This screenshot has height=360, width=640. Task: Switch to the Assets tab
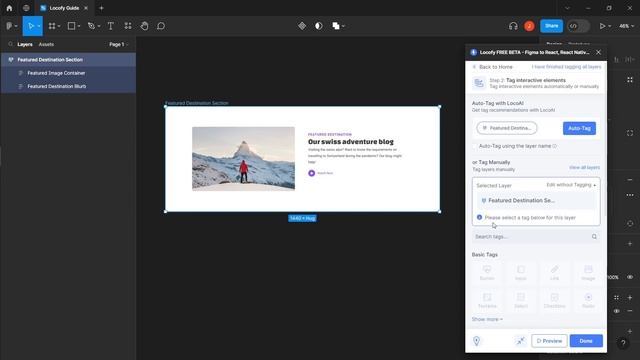point(46,44)
